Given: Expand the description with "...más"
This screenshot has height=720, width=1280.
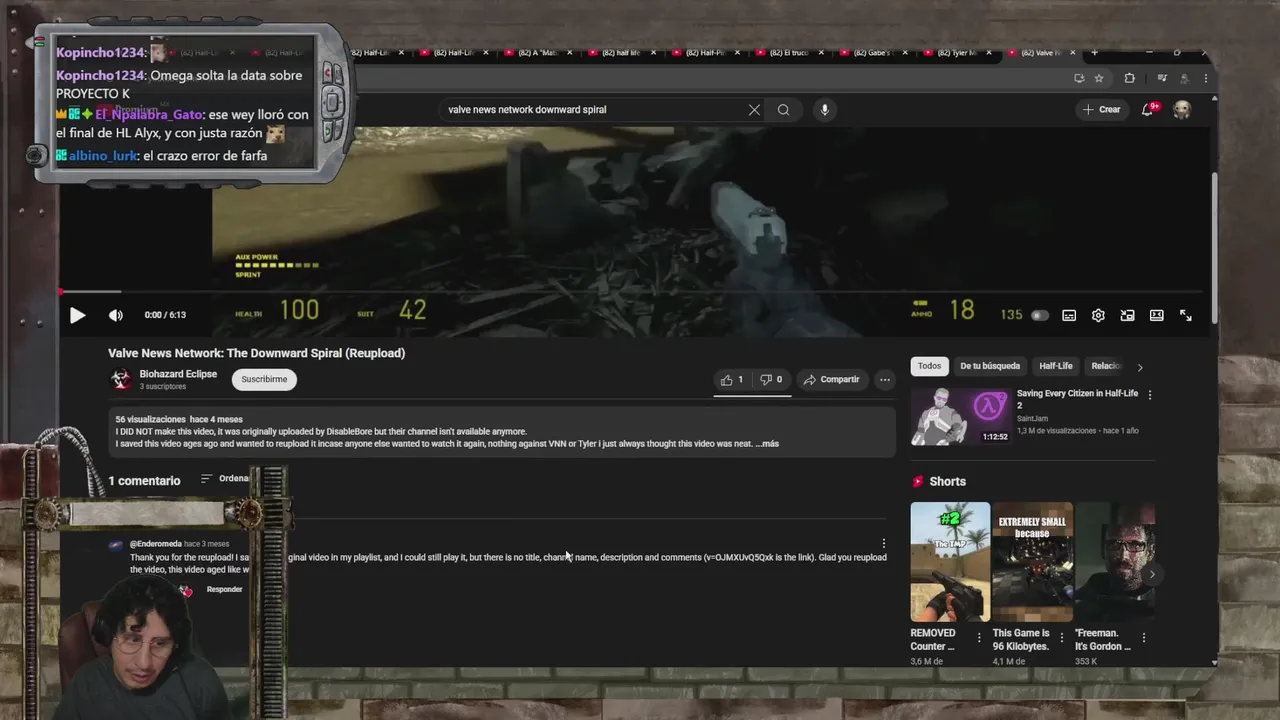Looking at the screenshot, I should [767, 443].
